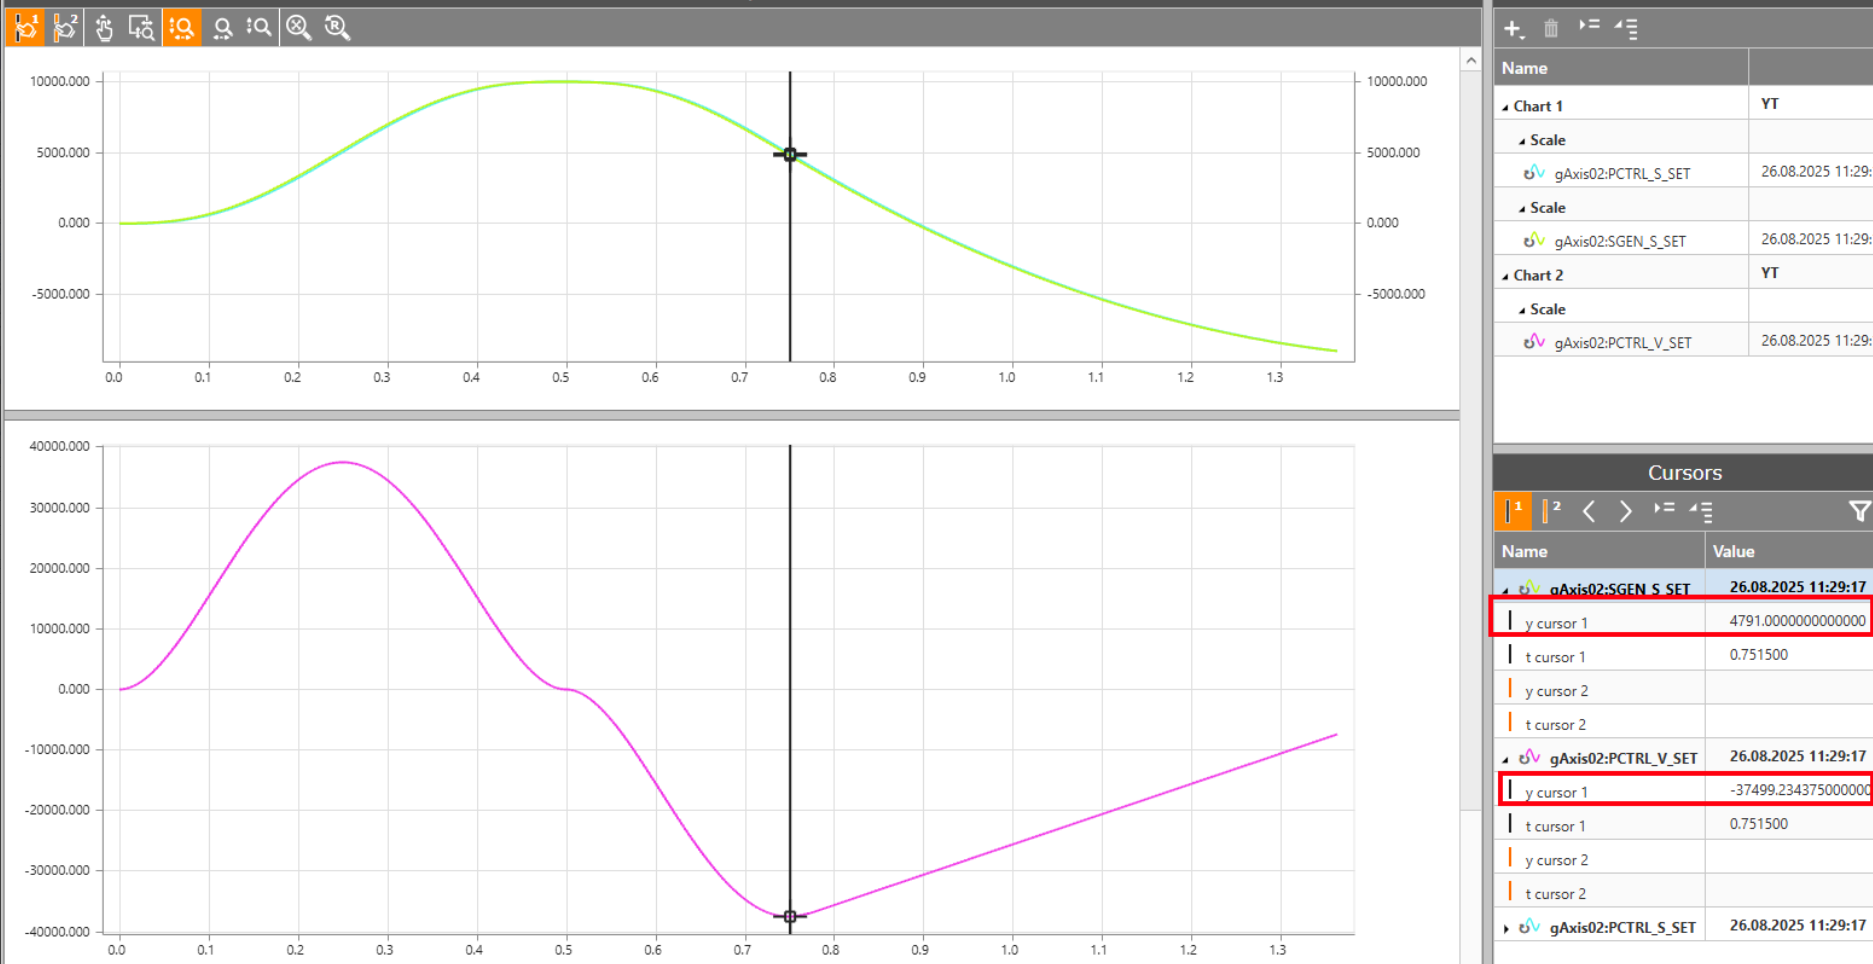Toggle the highlighted horizontal-and-vertical zoom tool
This screenshot has height=964, width=1873.
tap(182, 27)
